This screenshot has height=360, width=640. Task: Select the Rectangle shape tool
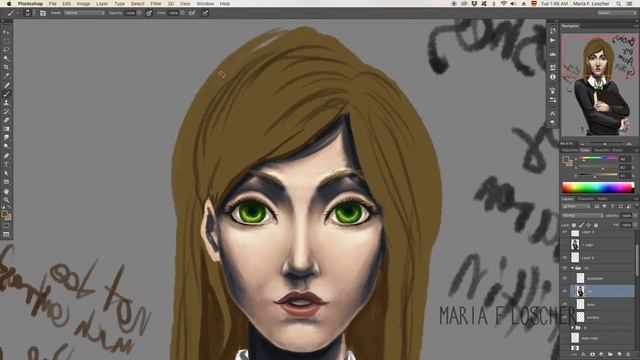coord(6,182)
